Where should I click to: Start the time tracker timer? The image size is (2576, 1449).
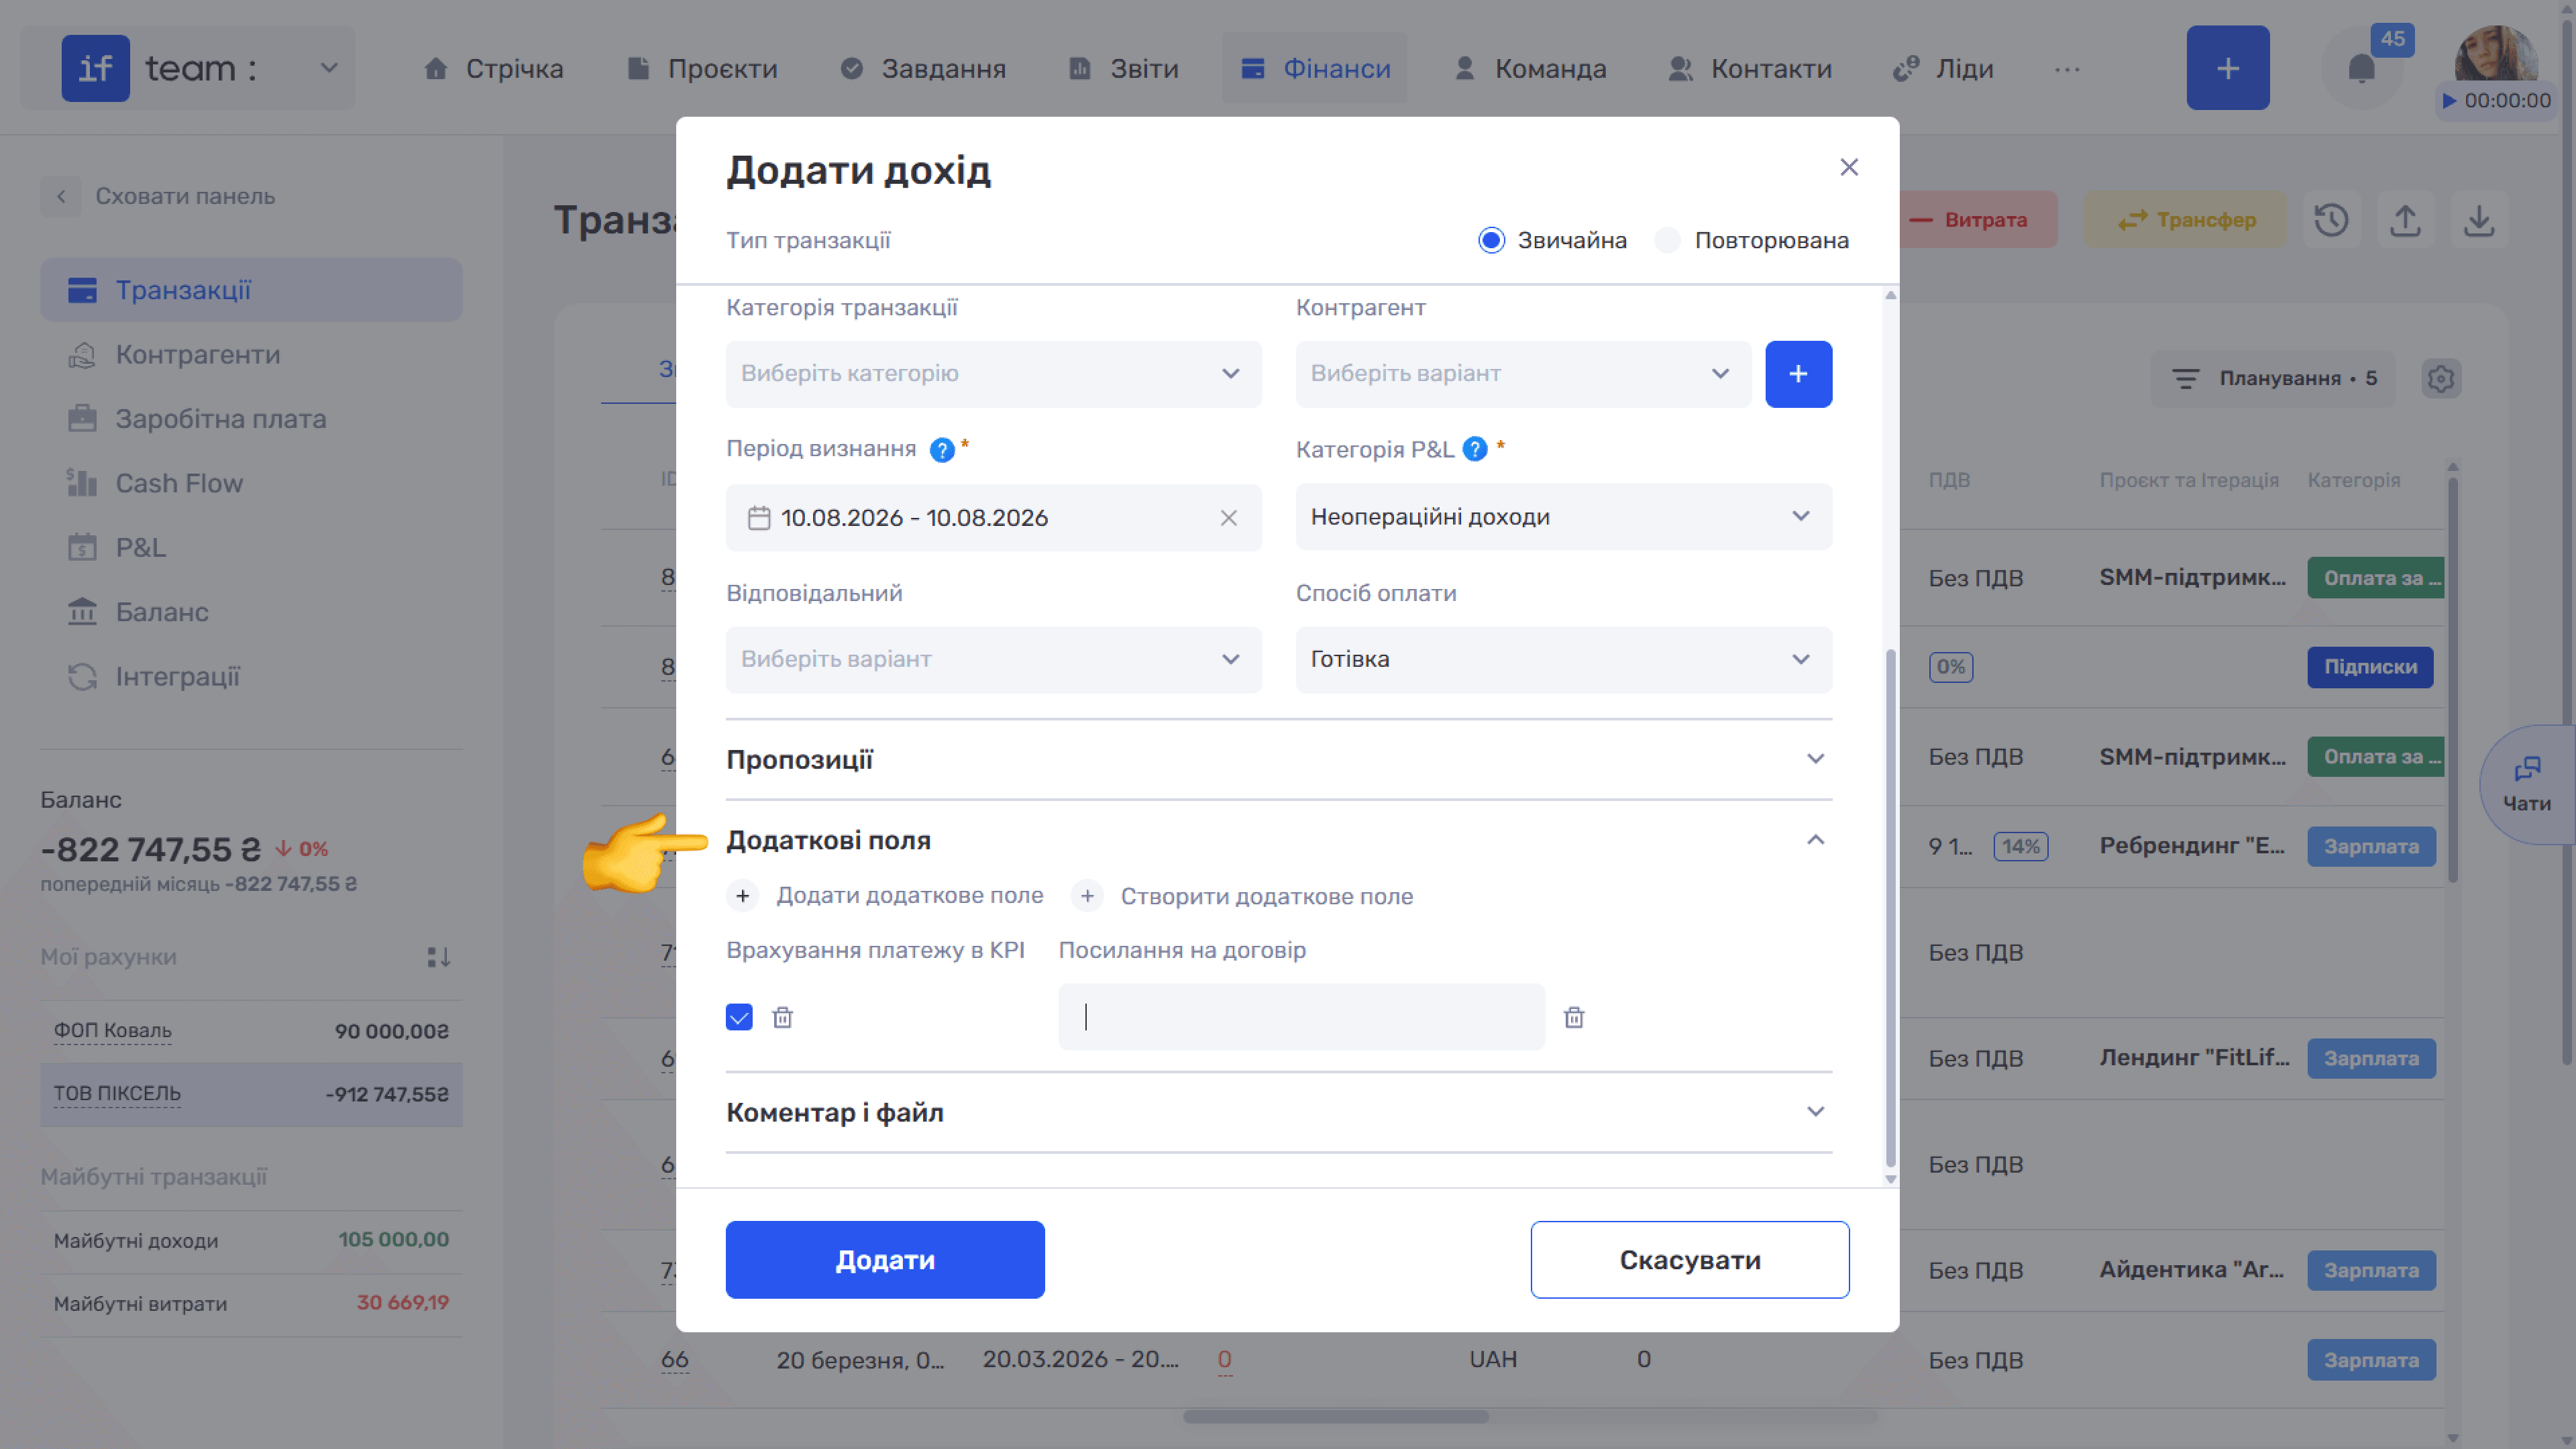[2448, 101]
